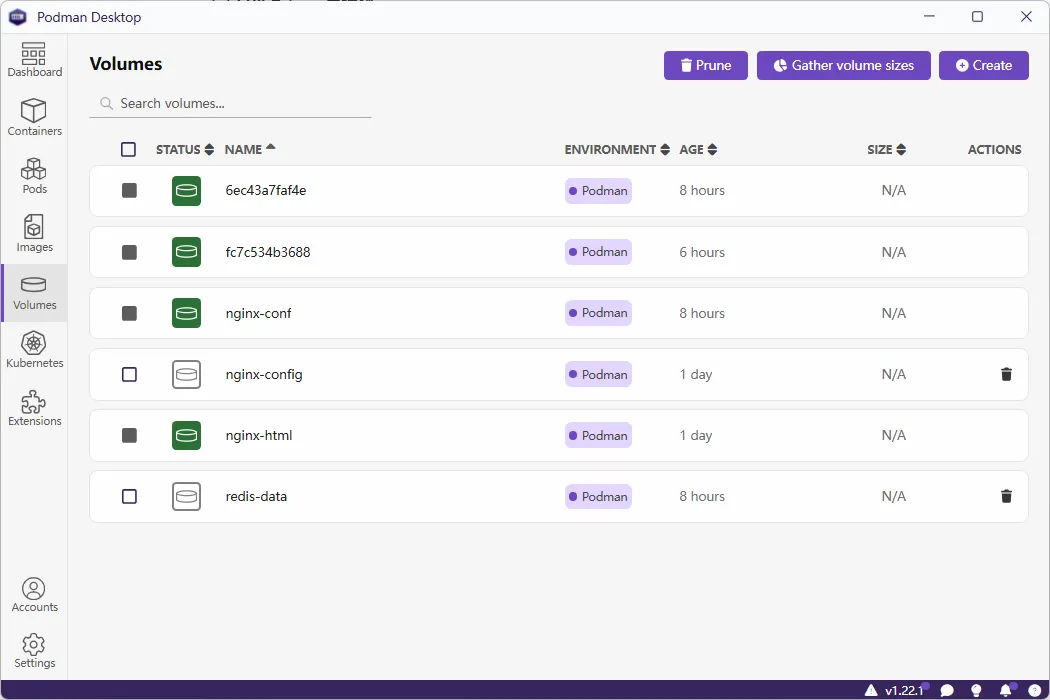Open notifications via the bell icon
Viewport: 1050px width, 700px height.
1006,690
